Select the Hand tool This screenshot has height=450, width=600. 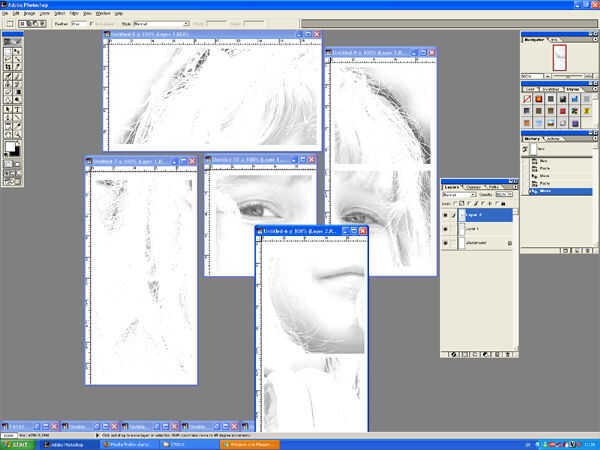(8, 134)
